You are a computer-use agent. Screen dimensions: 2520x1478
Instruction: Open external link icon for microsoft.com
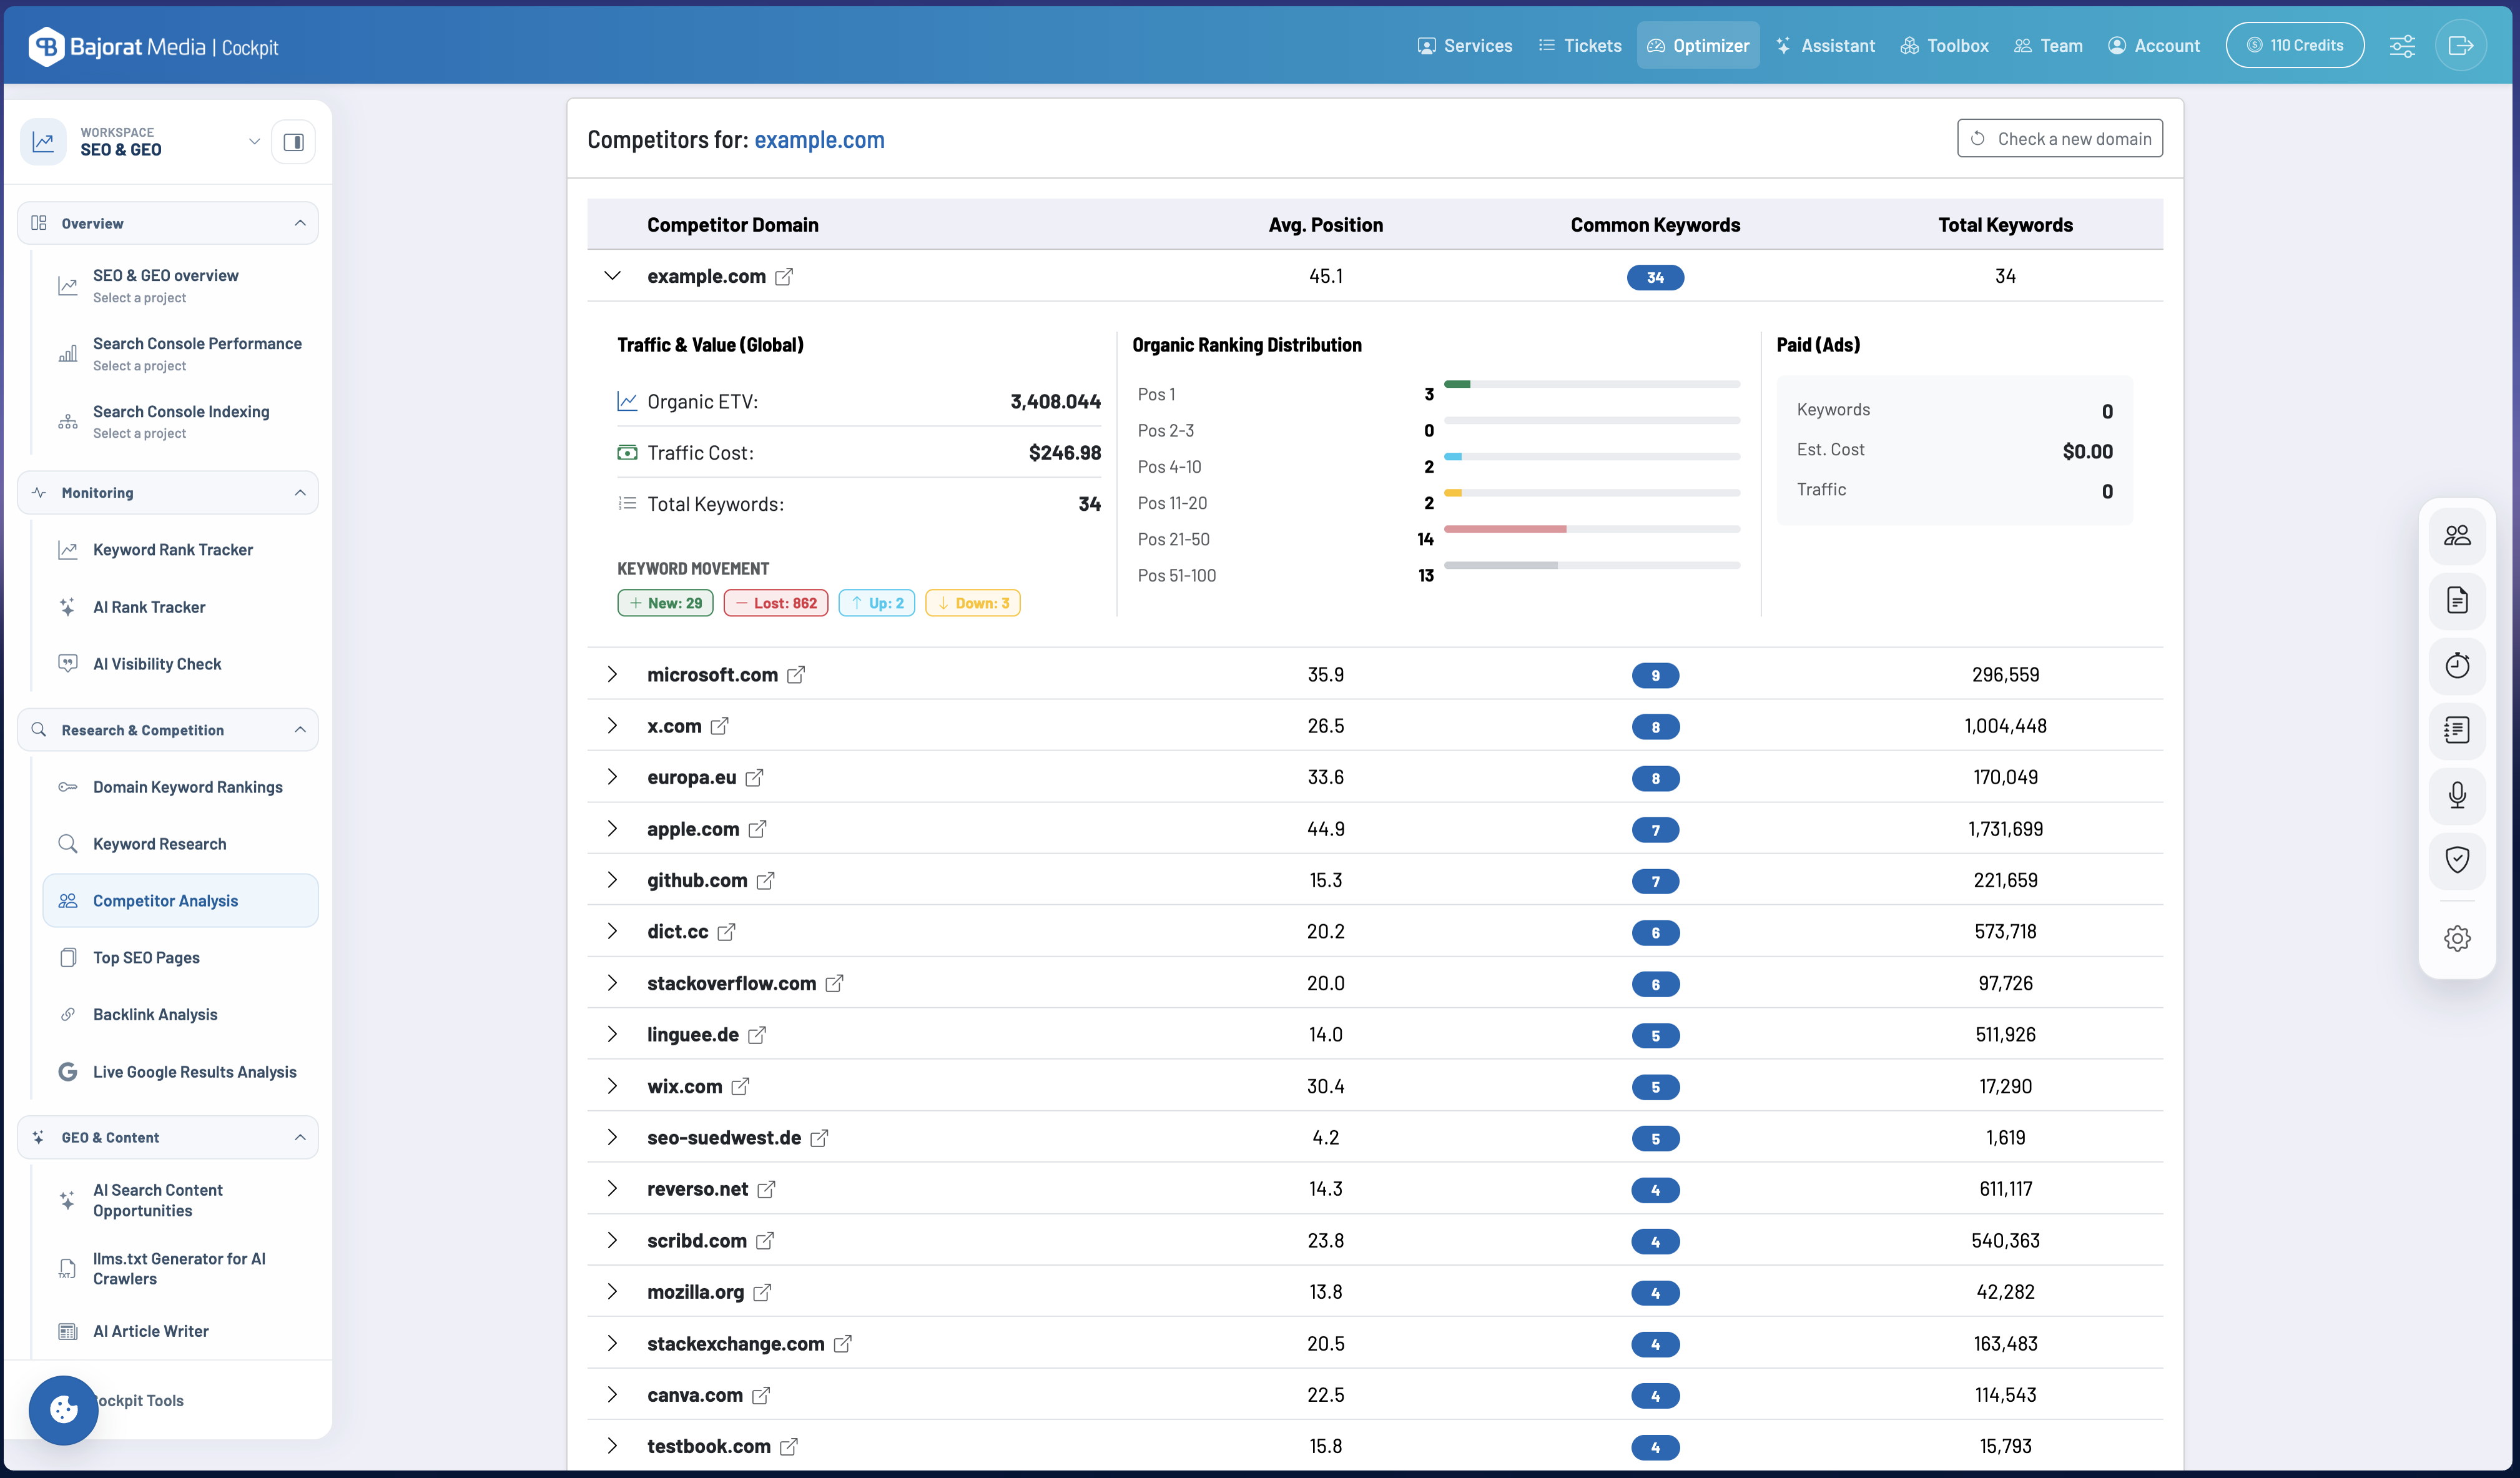[796, 675]
